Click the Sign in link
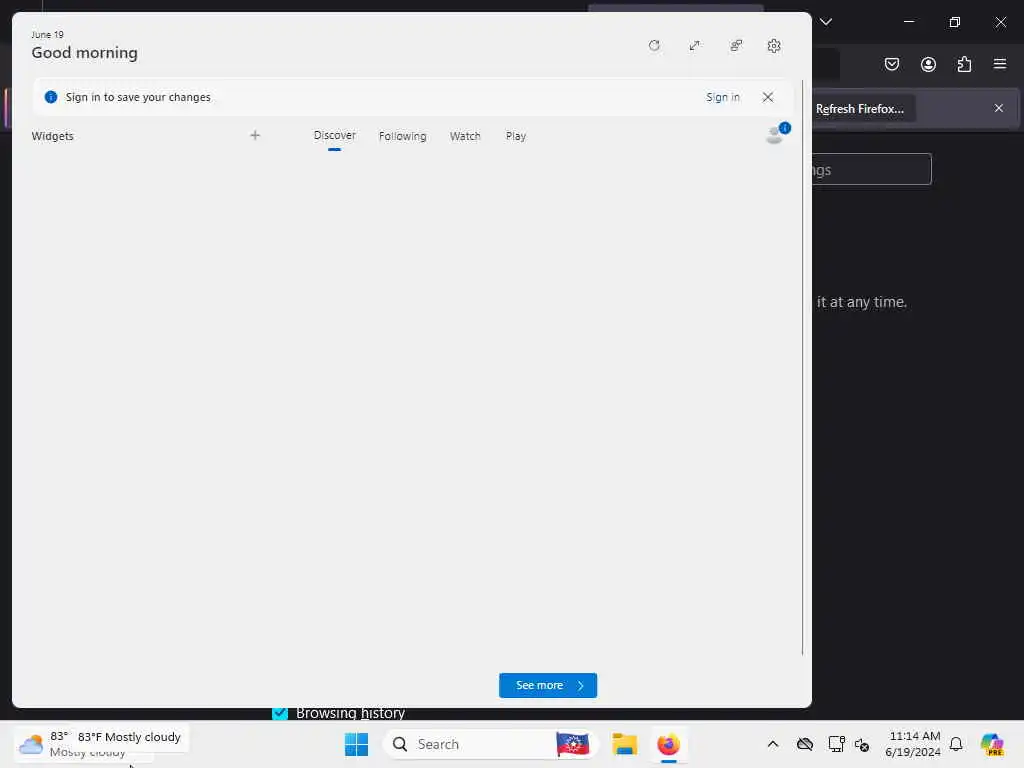This screenshot has height=768, width=1024. coord(722,97)
